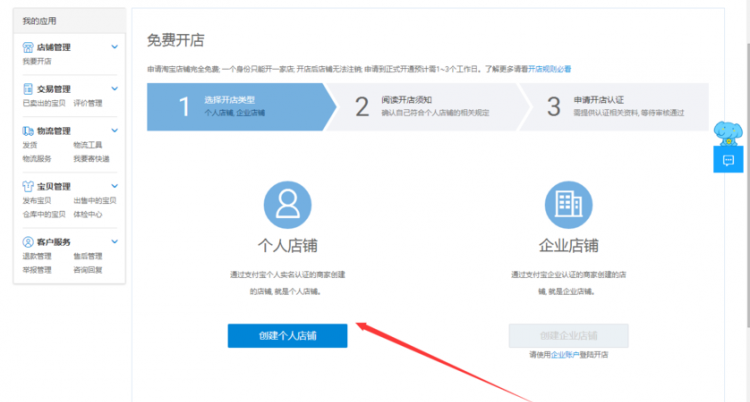The height and width of the screenshot is (402, 750).
Task: Open the blue chat message icon
Action: [728, 160]
